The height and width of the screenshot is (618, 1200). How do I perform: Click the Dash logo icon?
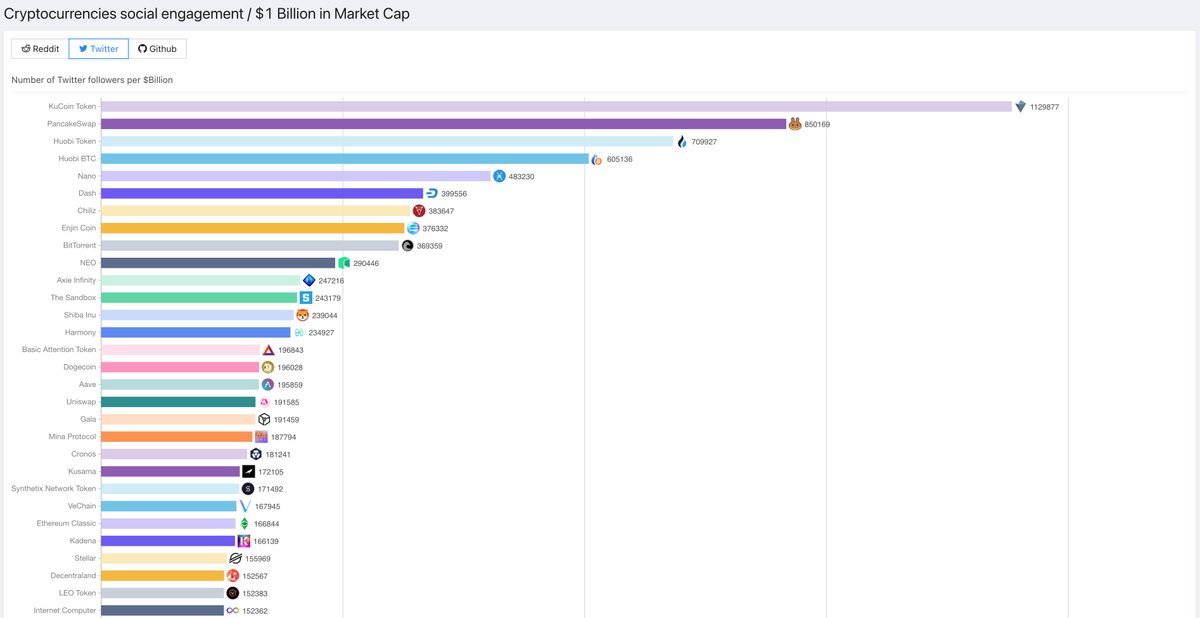pyautogui.click(x=432, y=194)
